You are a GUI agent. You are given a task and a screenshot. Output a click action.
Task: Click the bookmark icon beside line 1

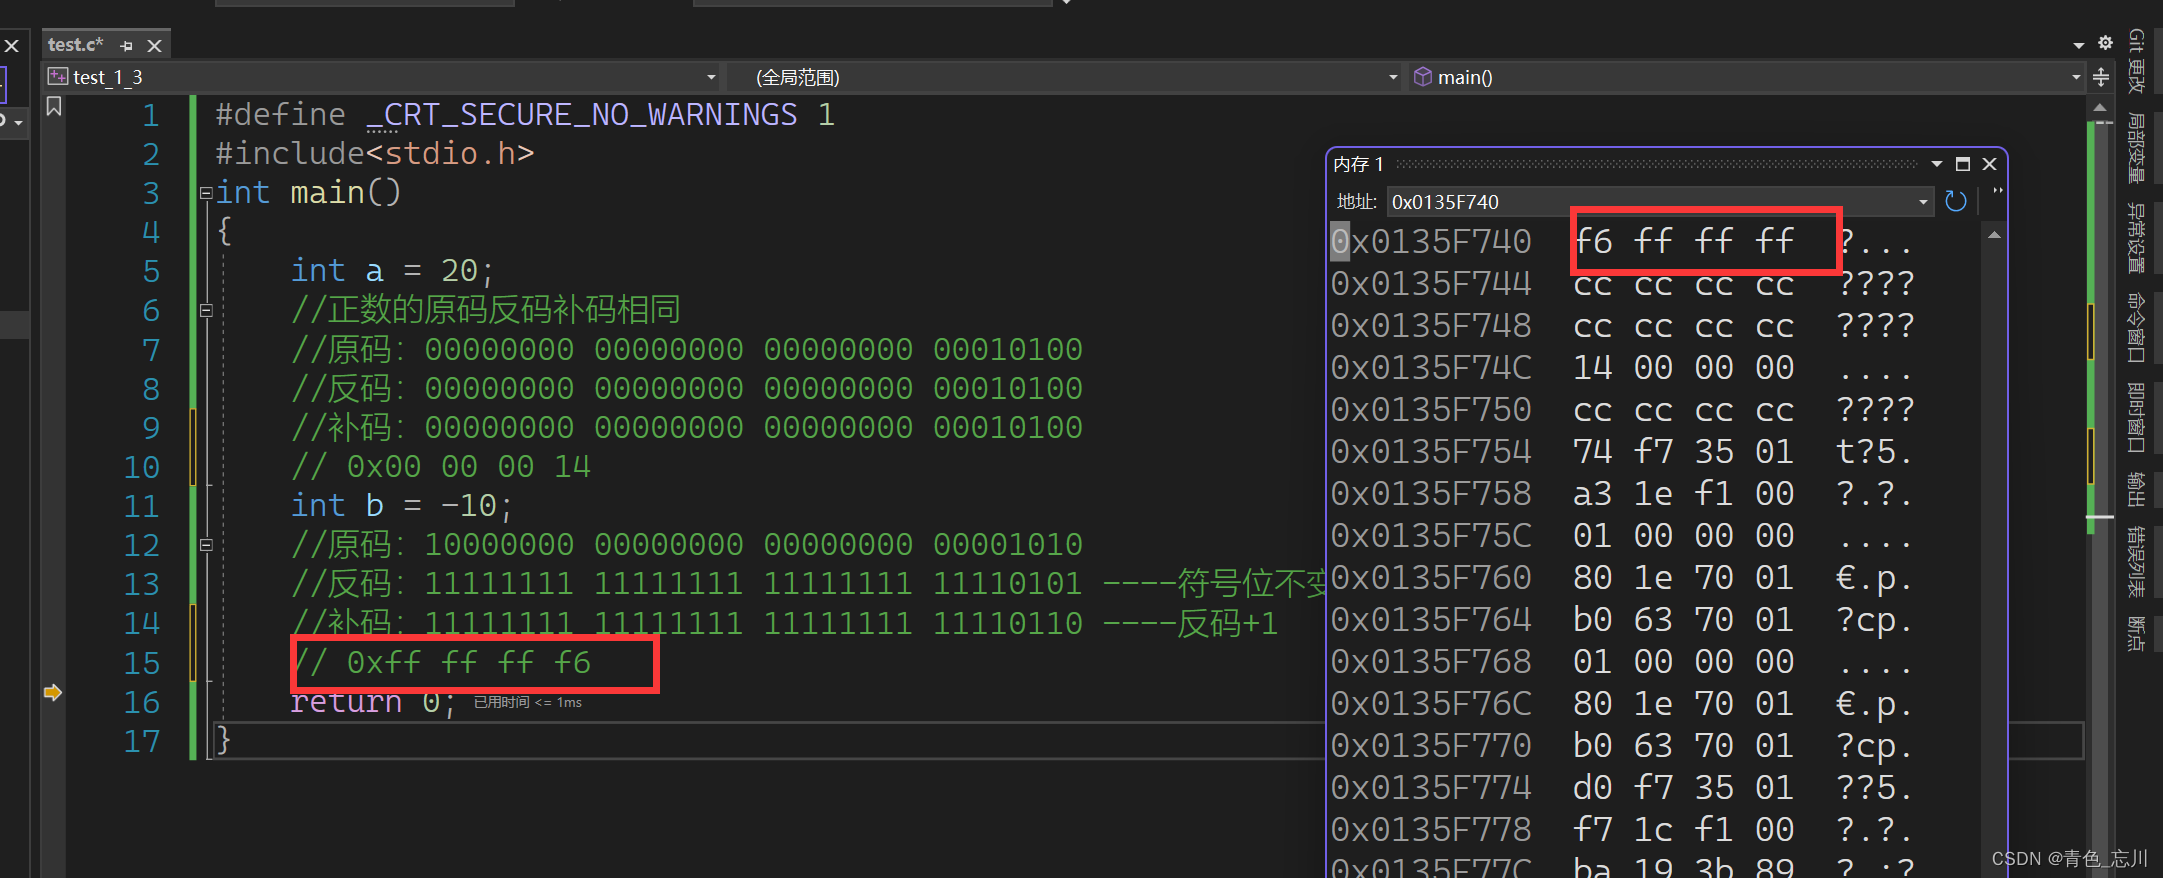(x=54, y=107)
